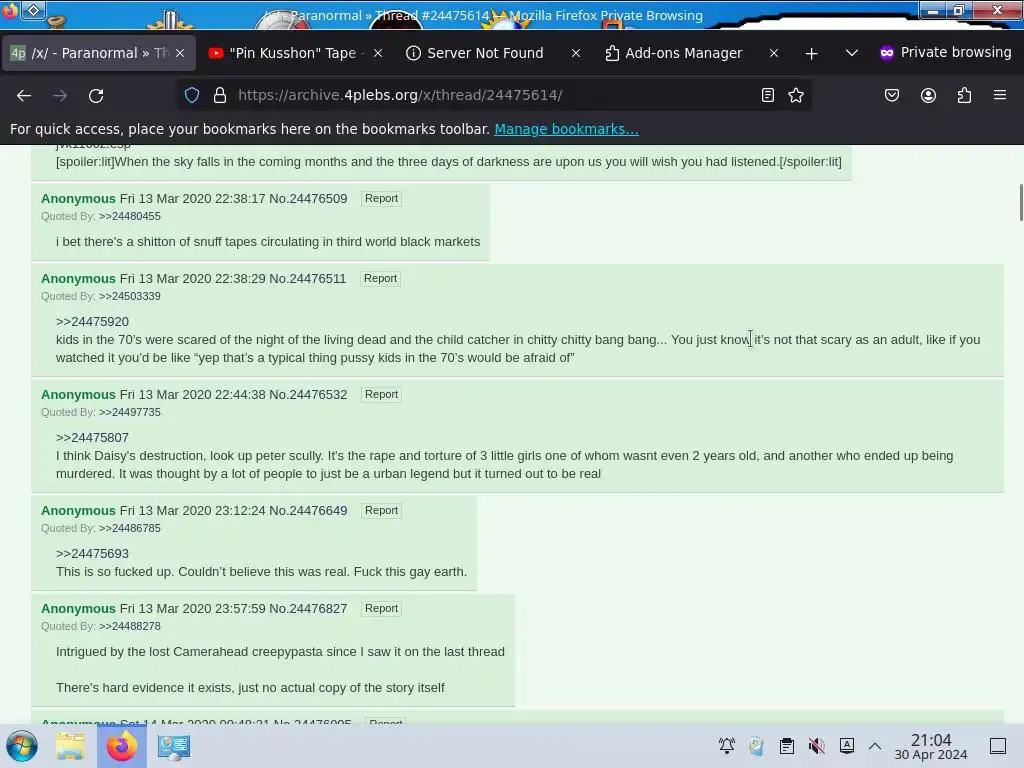Screen dimensions: 1024x768
Task: Report post No.24476827
Action: [x=381, y=609]
